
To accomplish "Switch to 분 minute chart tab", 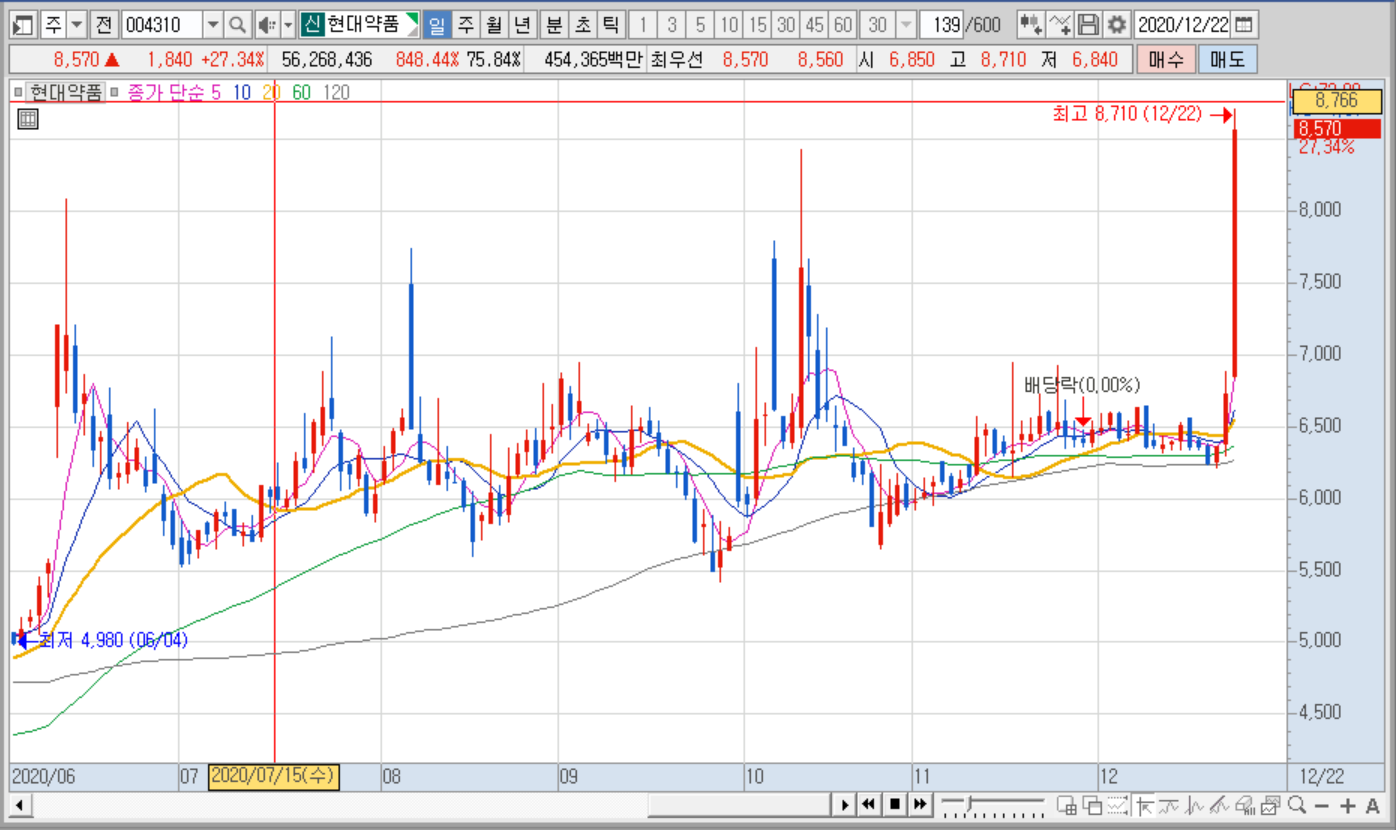I will (555, 25).
